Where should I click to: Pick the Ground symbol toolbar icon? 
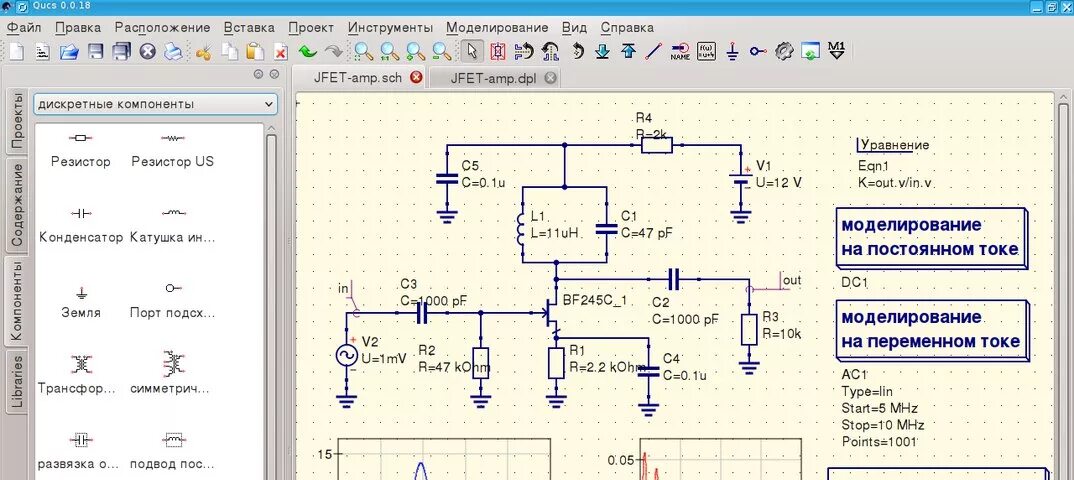732,51
